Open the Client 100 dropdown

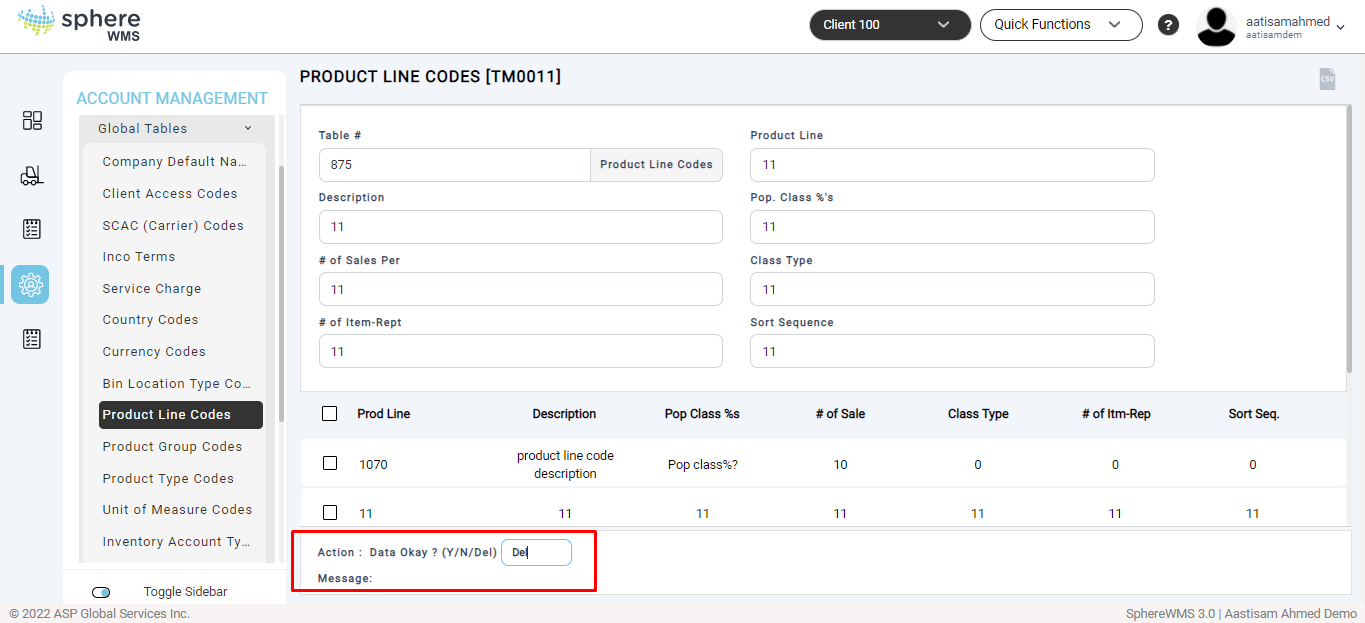pyautogui.click(x=889, y=25)
